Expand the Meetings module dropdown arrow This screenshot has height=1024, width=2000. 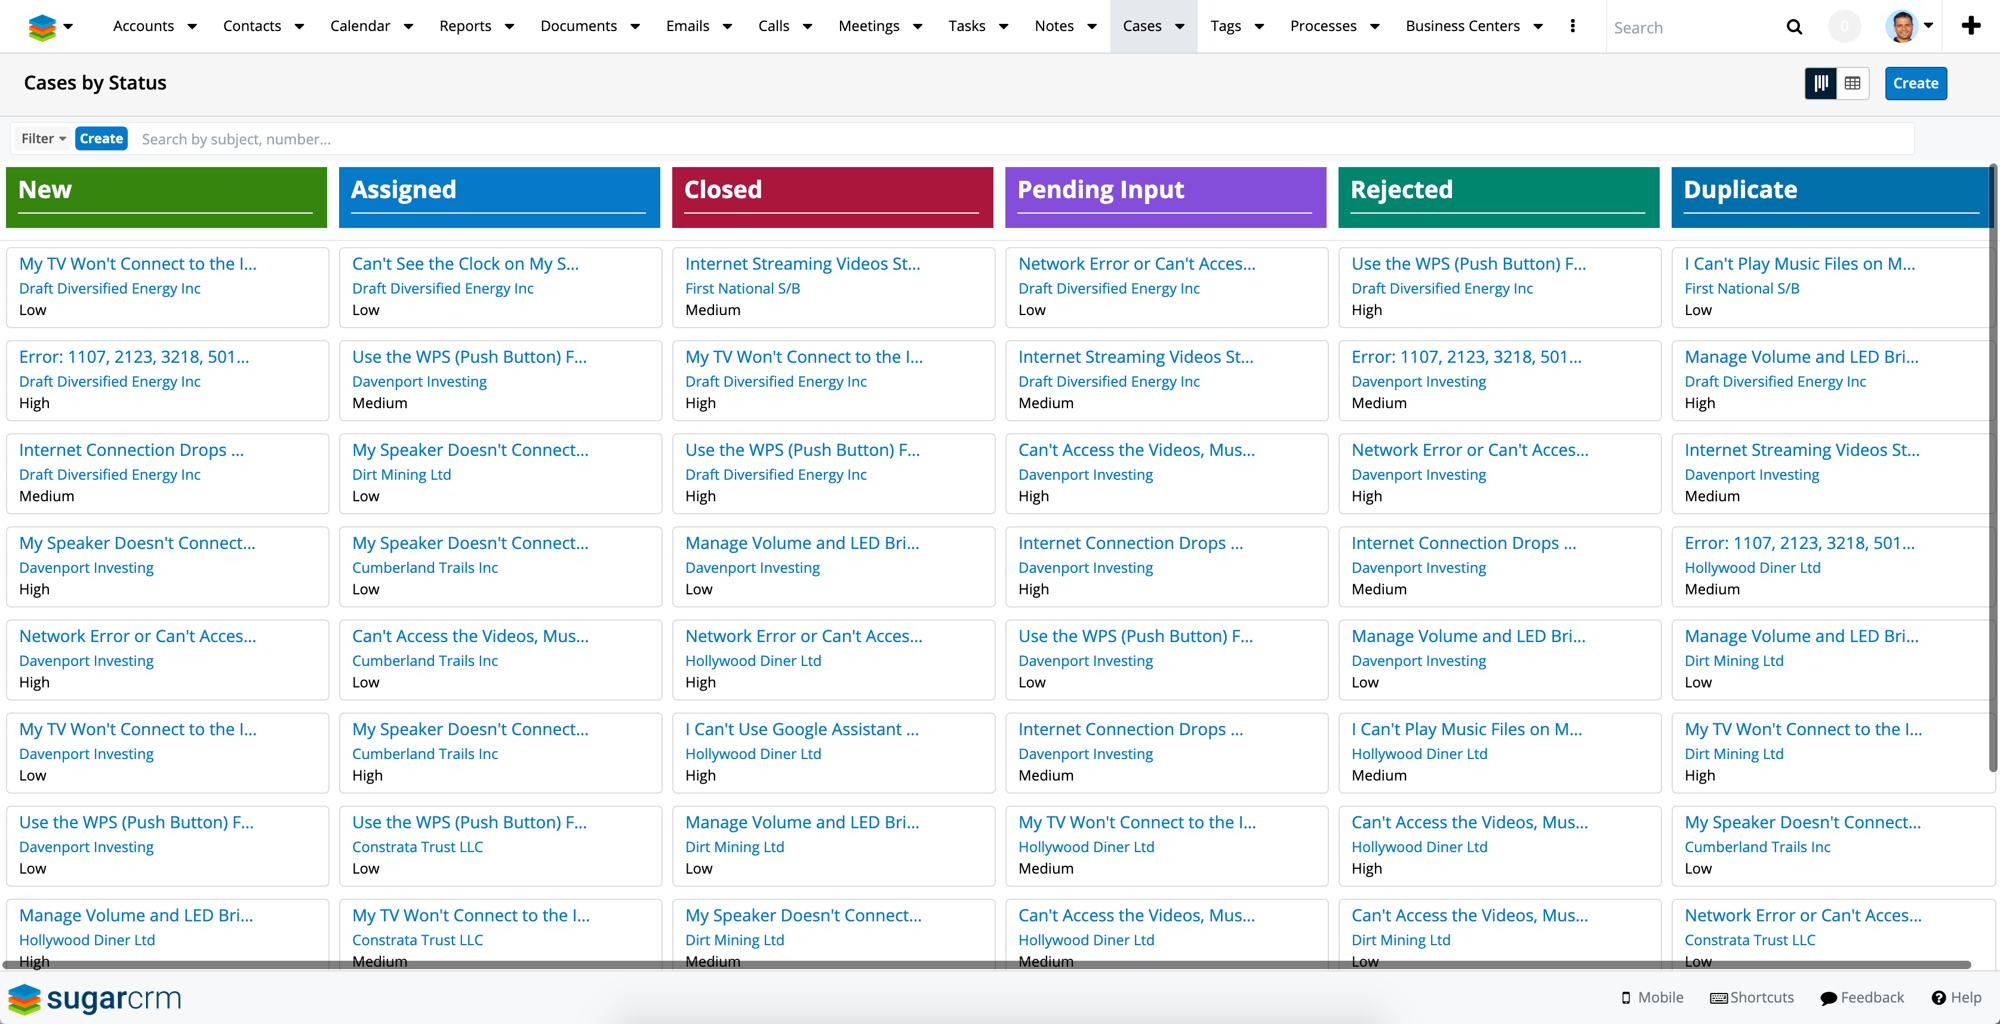click(x=917, y=27)
